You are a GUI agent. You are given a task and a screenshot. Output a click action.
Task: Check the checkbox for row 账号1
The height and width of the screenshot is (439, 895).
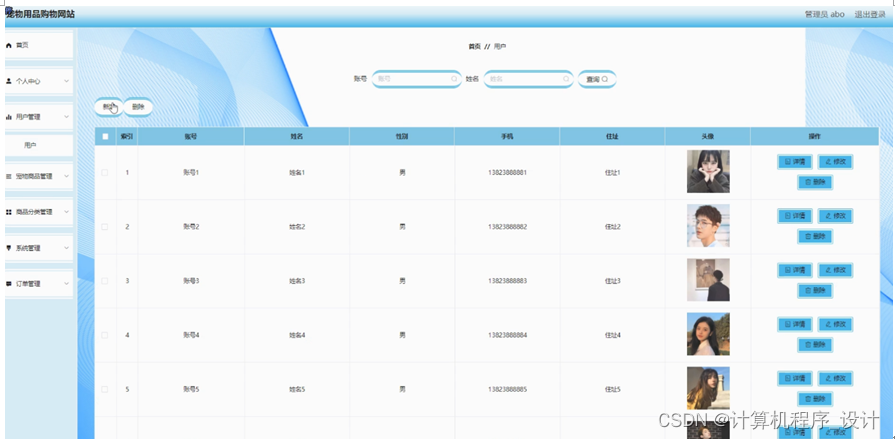click(x=104, y=172)
